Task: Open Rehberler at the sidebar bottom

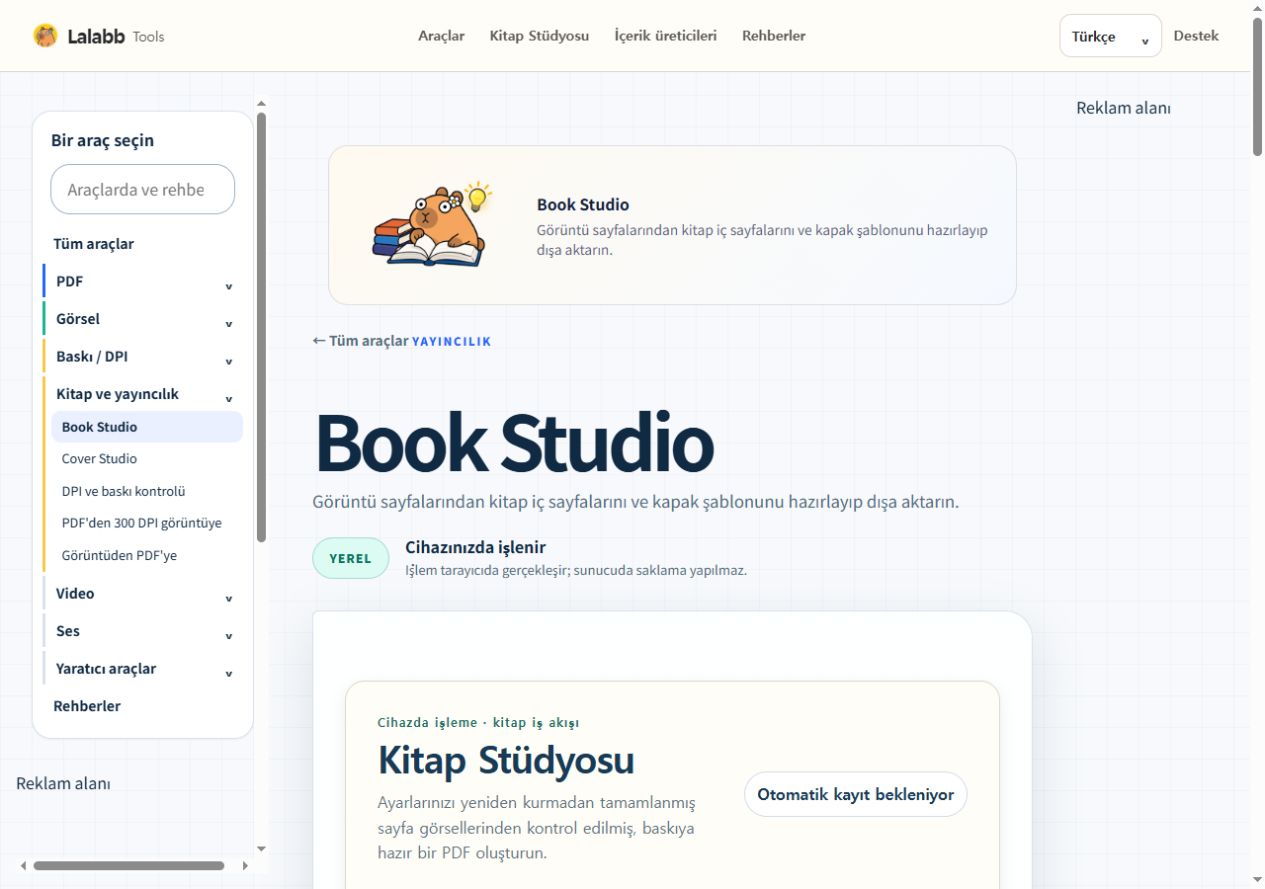Action: tap(87, 706)
